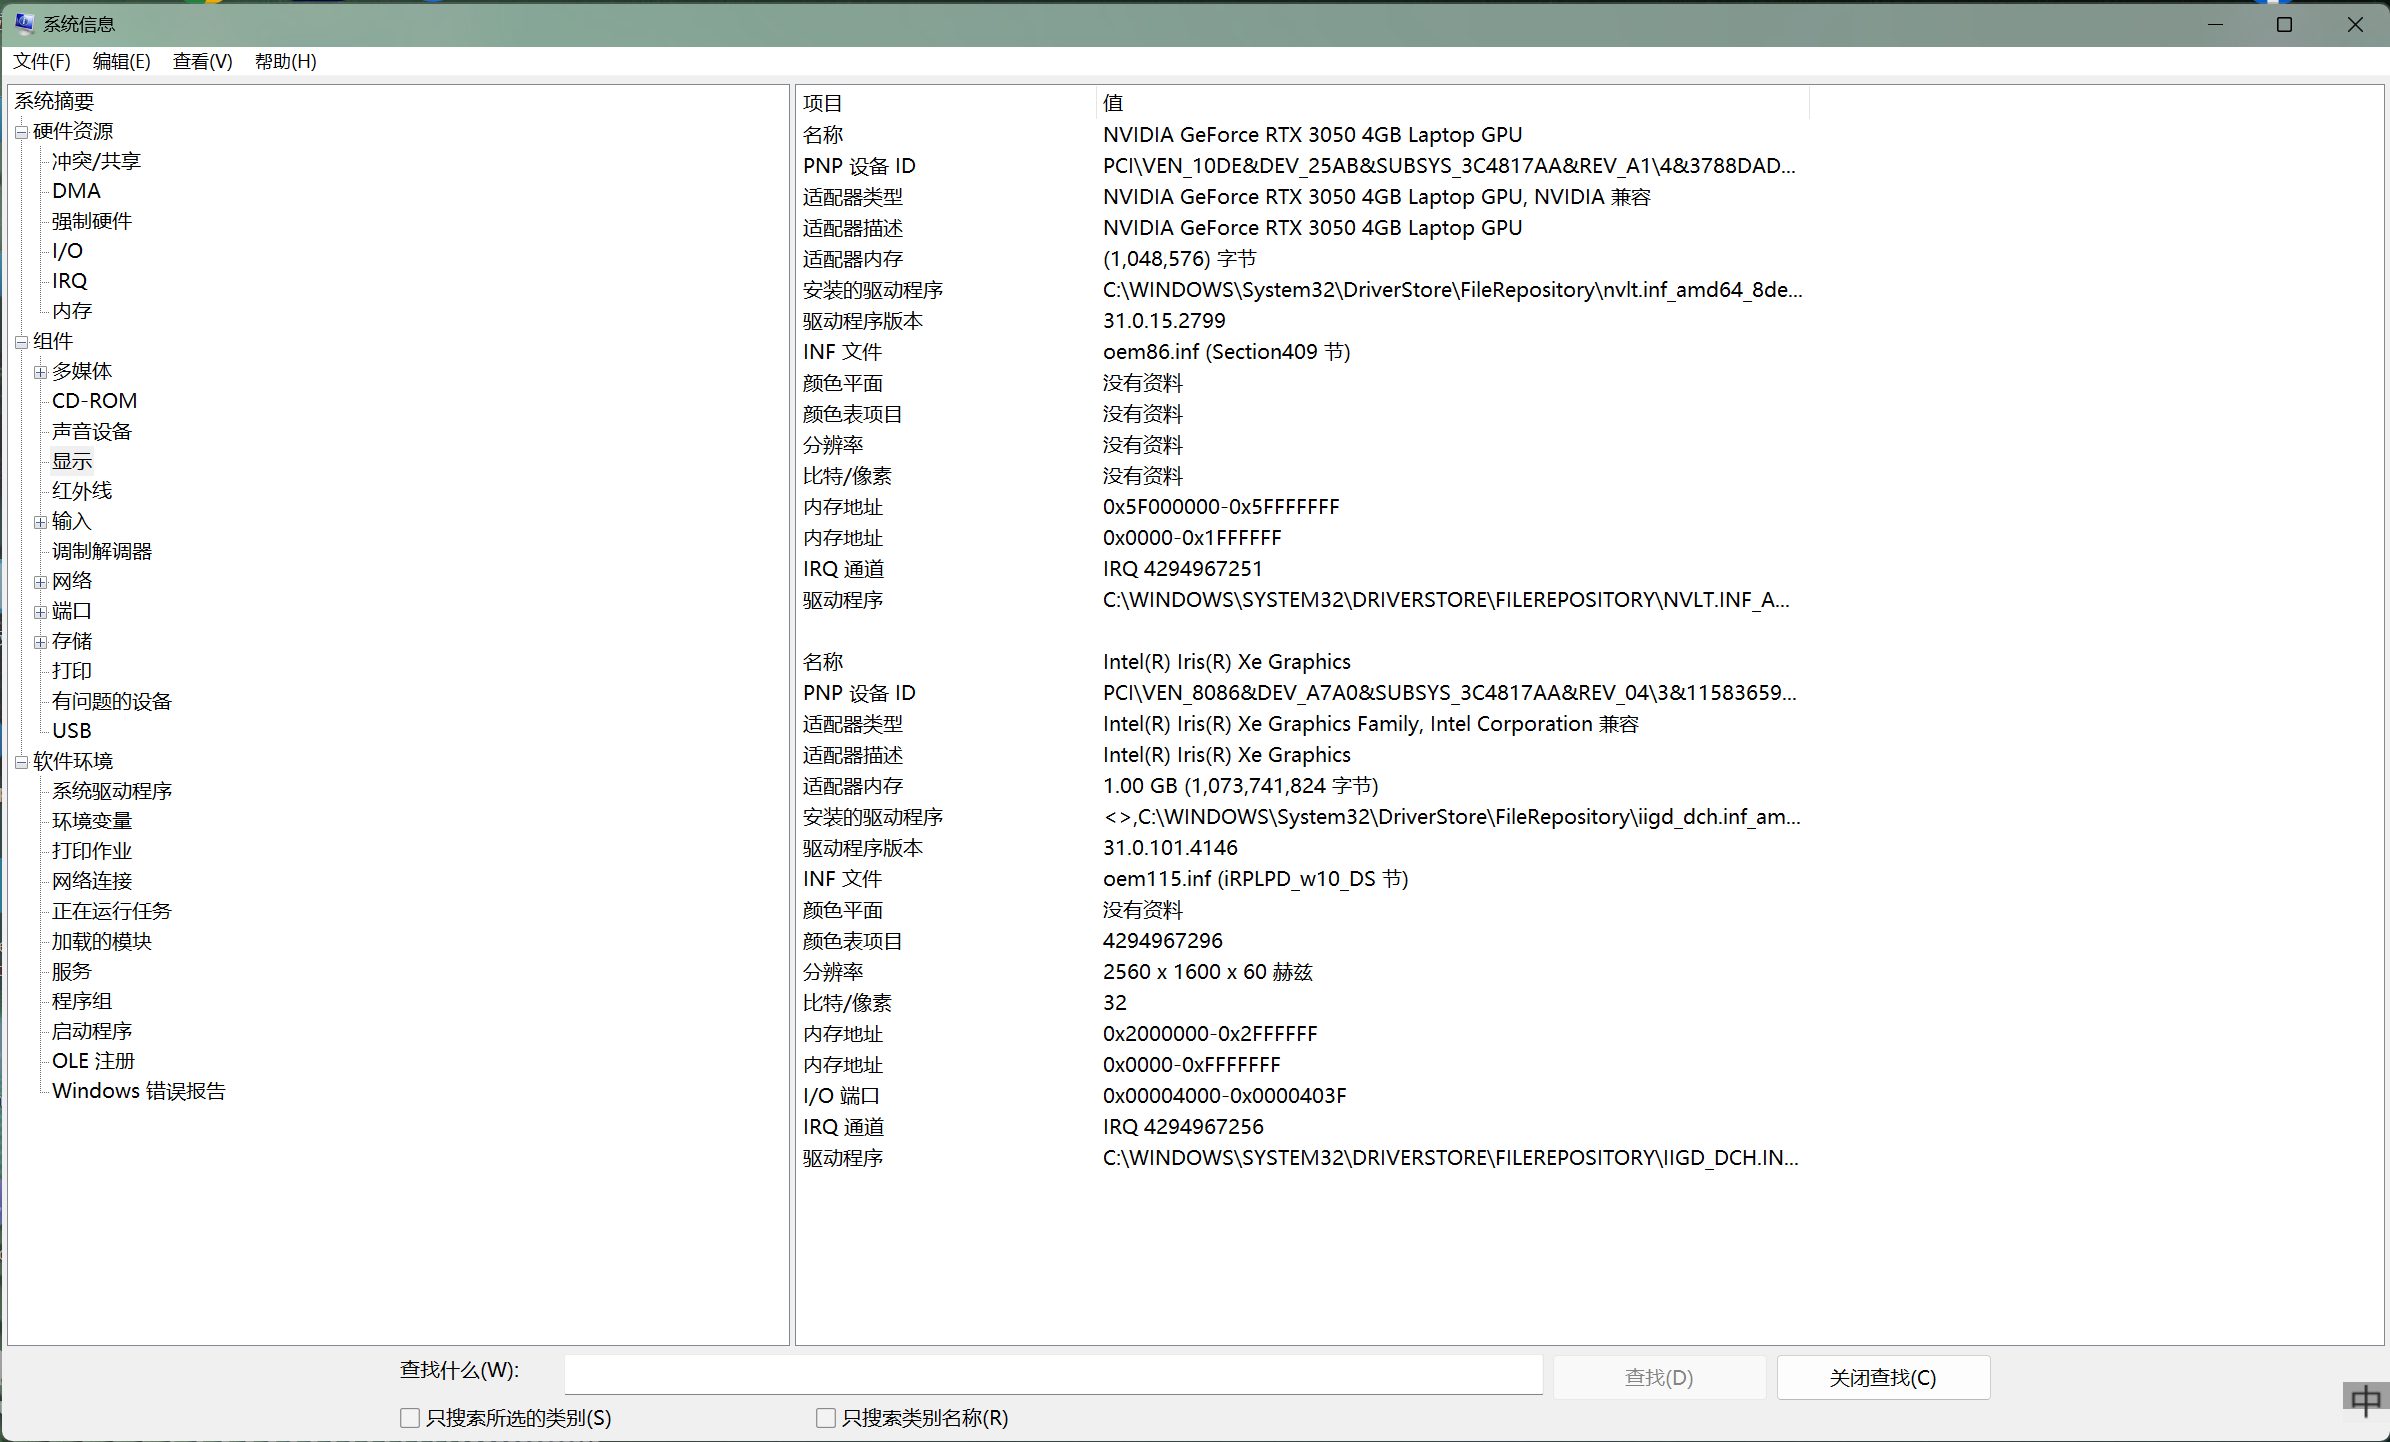The height and width of the screenshot is (1442, 2390).
Task: Enable 只搜索类别名称(R) checkbox
Action: coord(825,1417)
